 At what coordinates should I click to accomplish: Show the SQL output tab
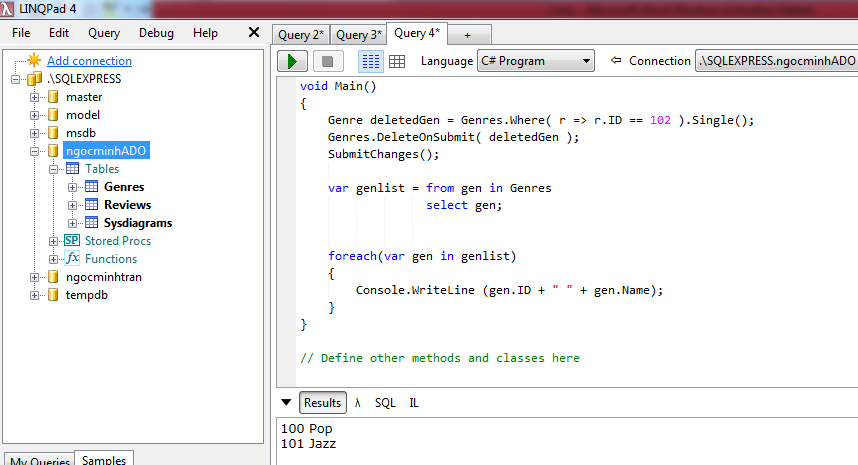[x=385, y=403]
